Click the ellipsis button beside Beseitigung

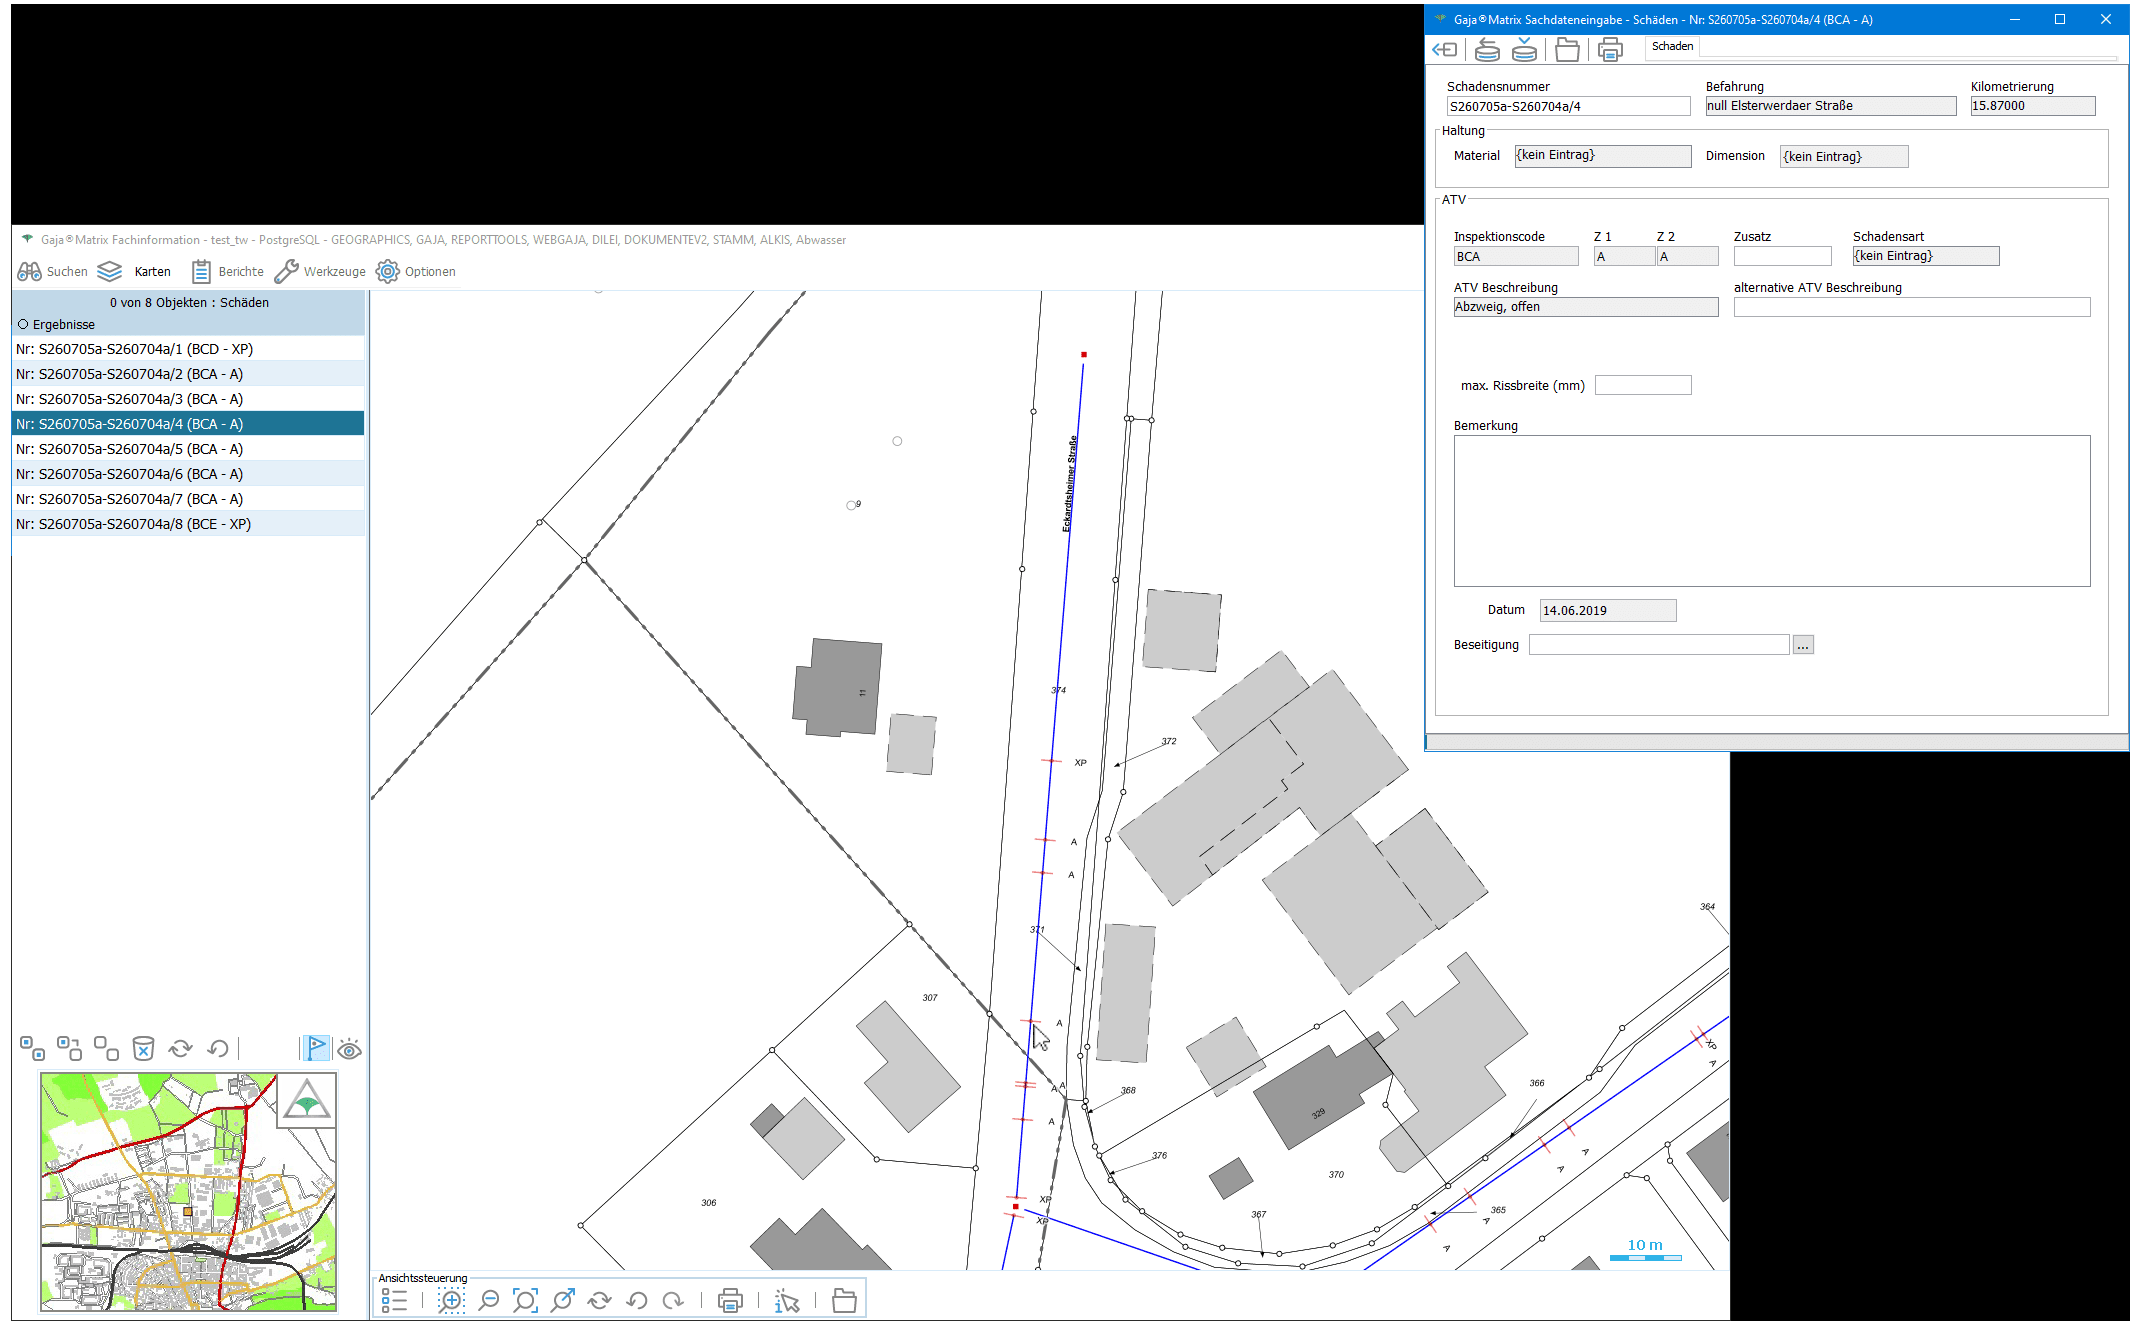(1803, 645)
